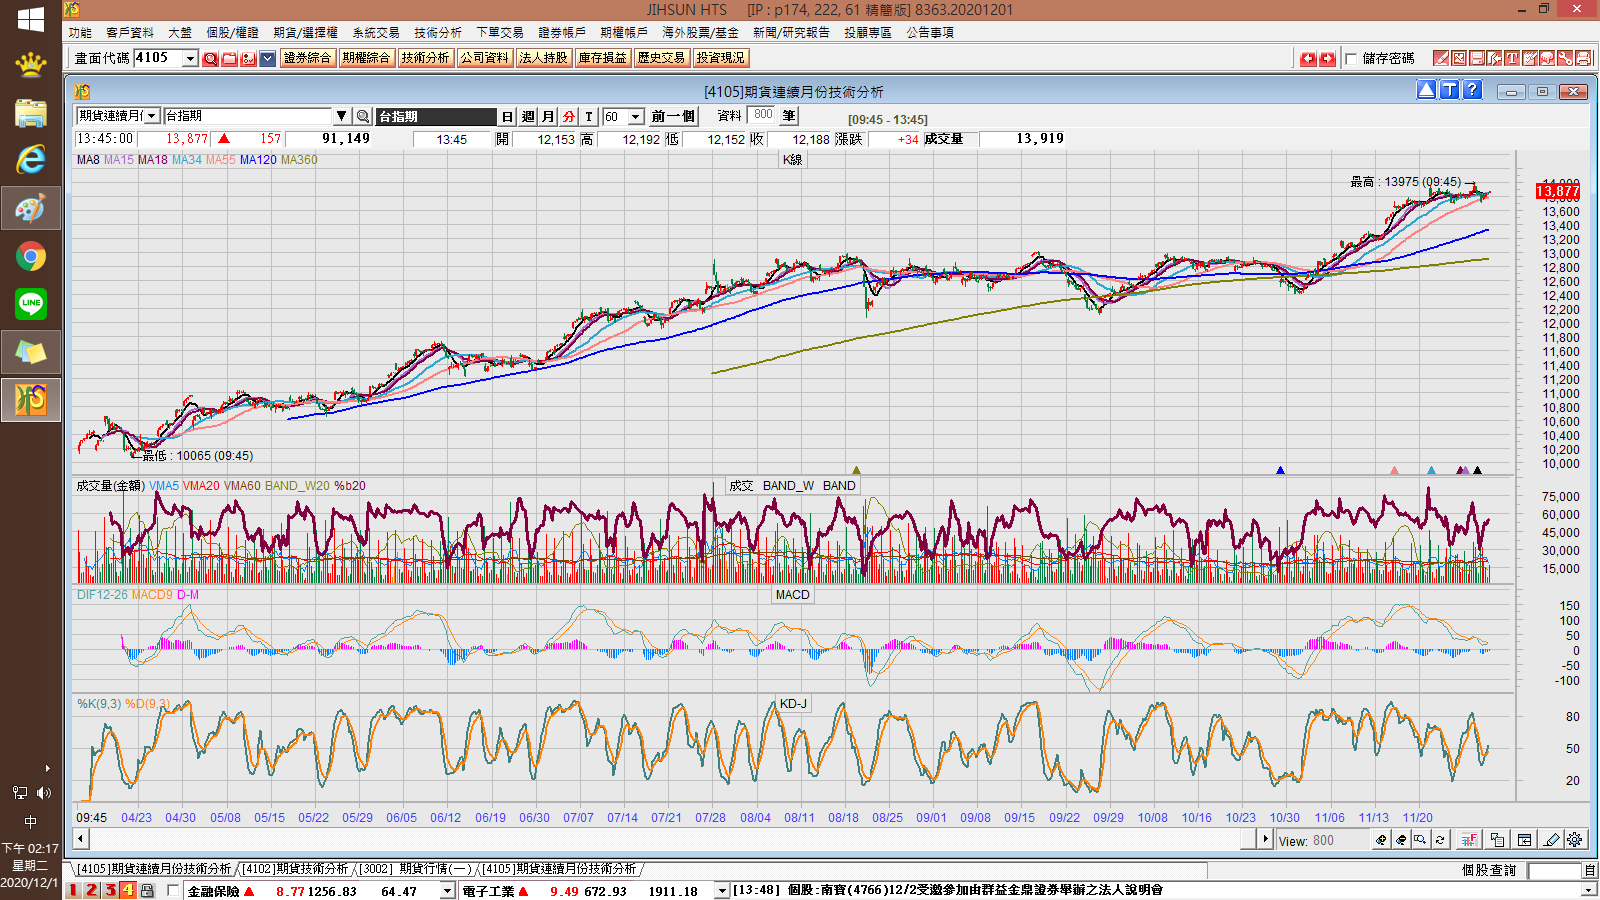Image resolution: width=1600 pixels, height=900 pixels.
Task: Click the chart horizontal scrollbar left arrow
Action: pyautogui.click(x=81, y=840)
